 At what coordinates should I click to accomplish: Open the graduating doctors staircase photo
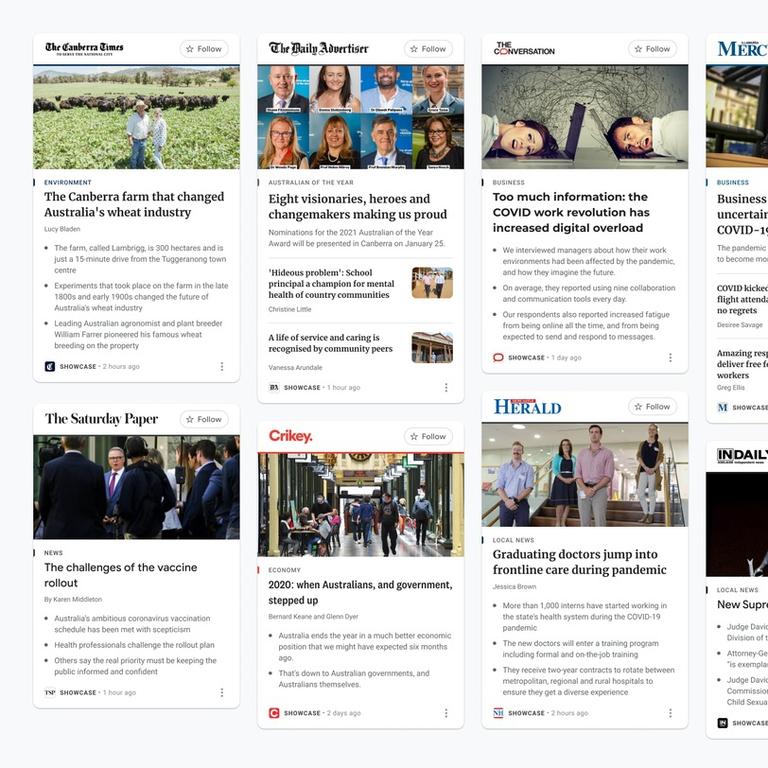pos(585,475)
